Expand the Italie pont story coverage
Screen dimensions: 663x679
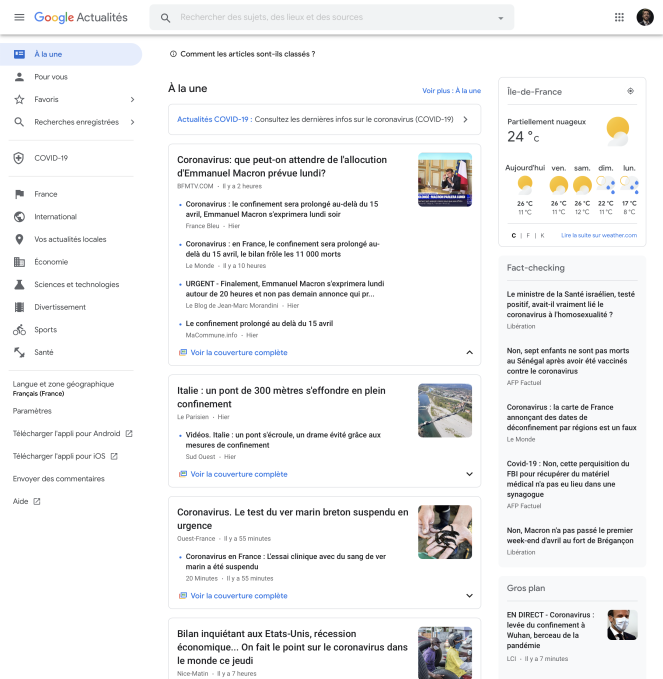(x=469, y=474)
